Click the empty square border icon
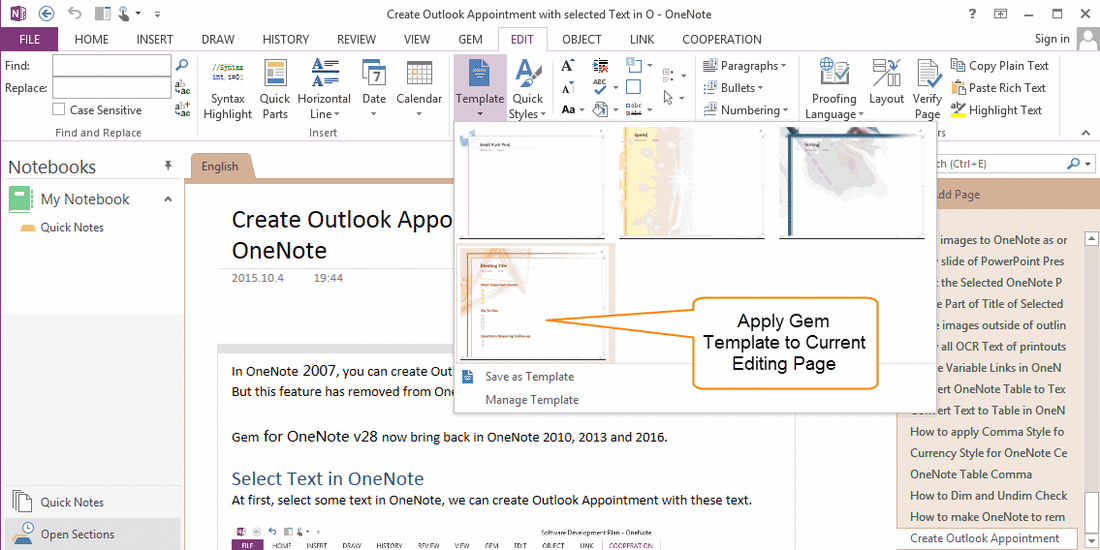This screenshot has width=1100, height=550. pos(633,87)
